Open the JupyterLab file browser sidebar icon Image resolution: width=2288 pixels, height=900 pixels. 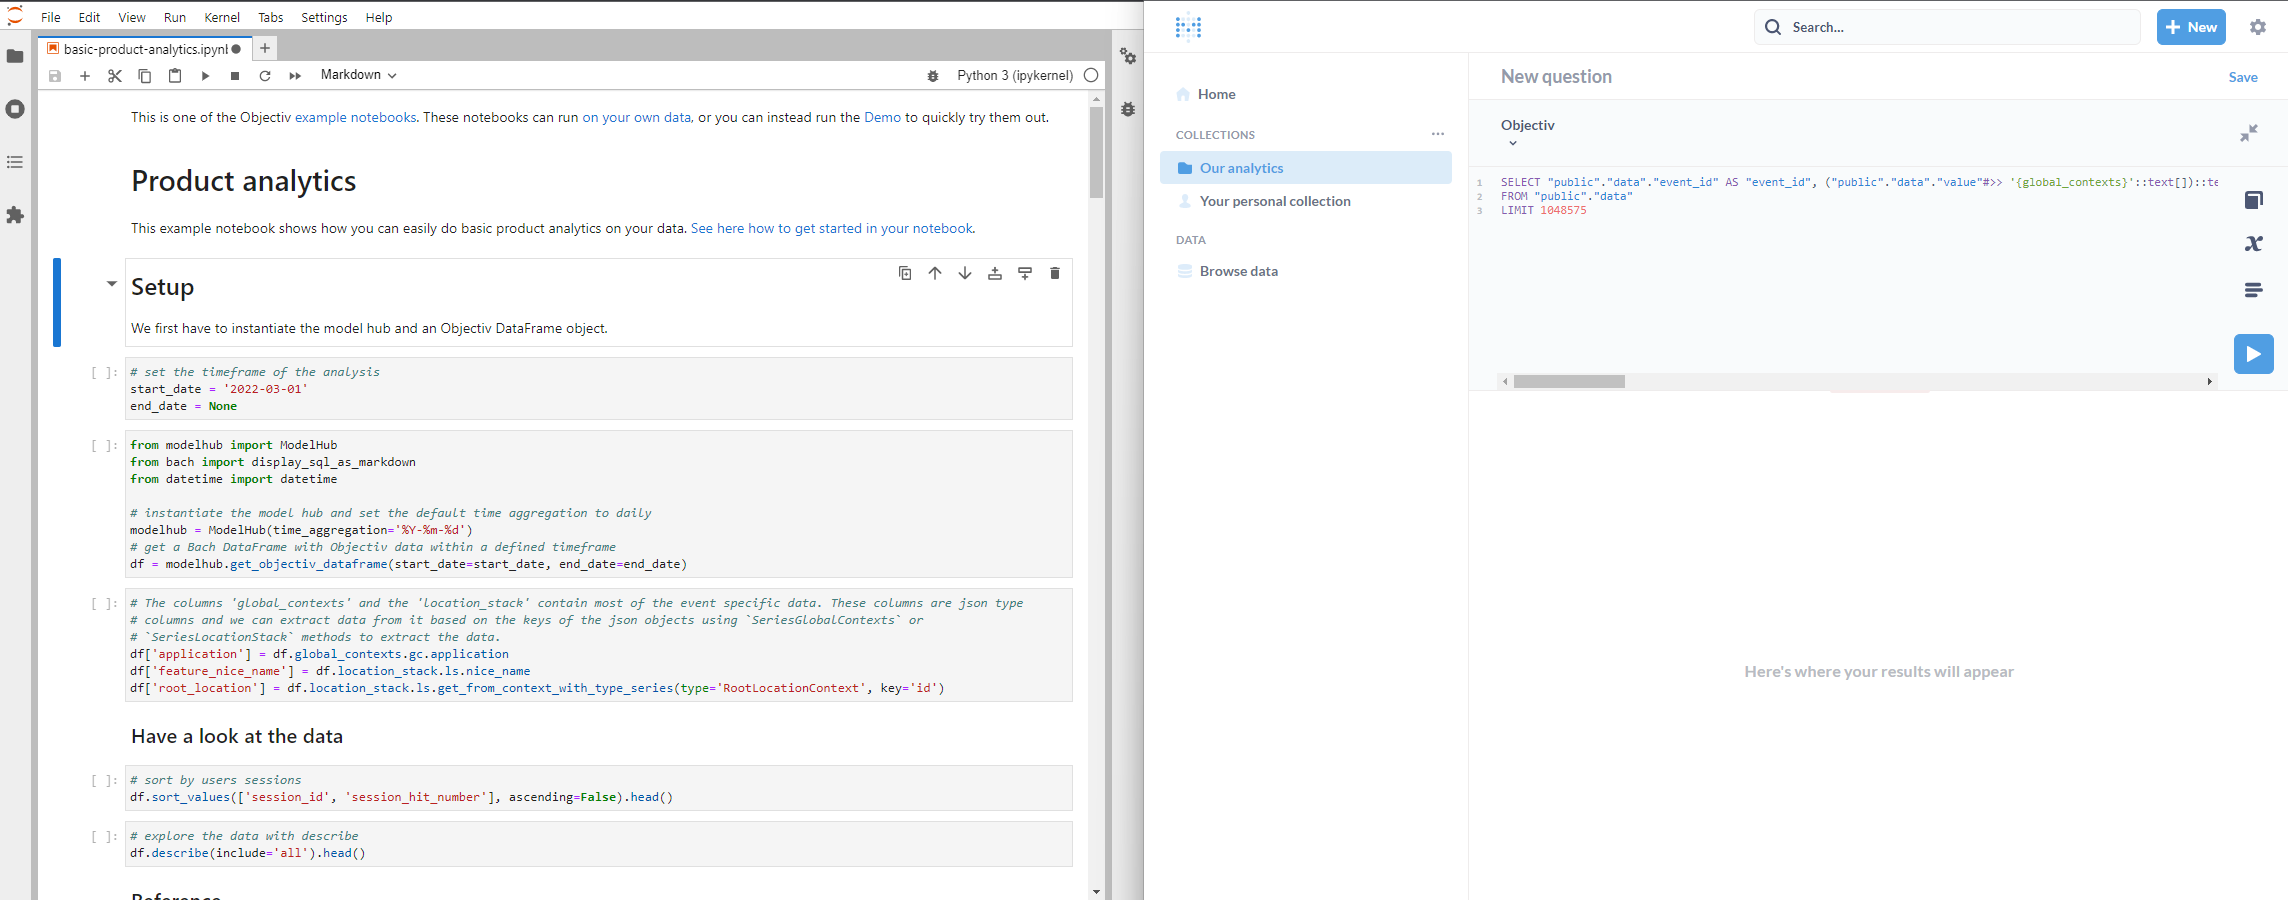coord(15,56)
